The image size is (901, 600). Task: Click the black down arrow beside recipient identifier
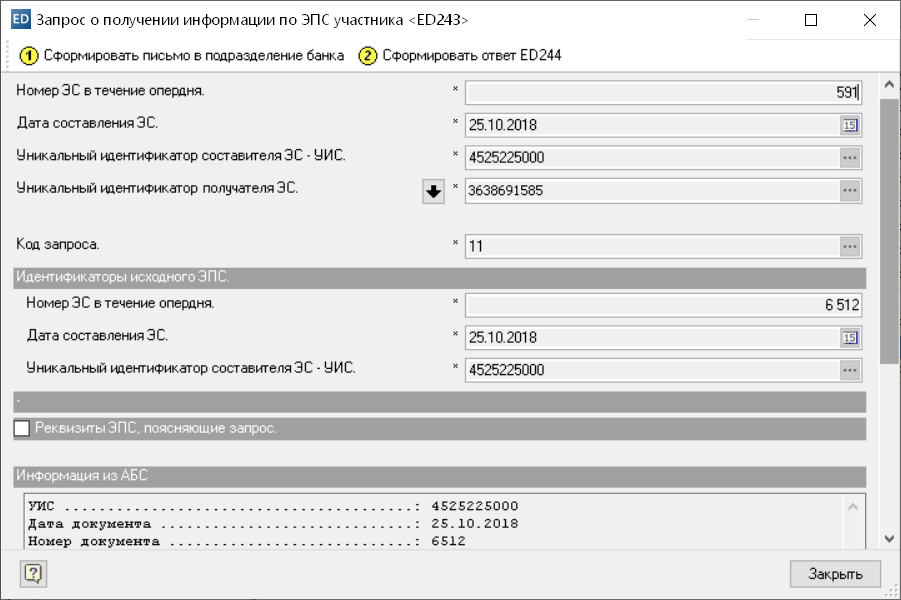tap(433, 193)
